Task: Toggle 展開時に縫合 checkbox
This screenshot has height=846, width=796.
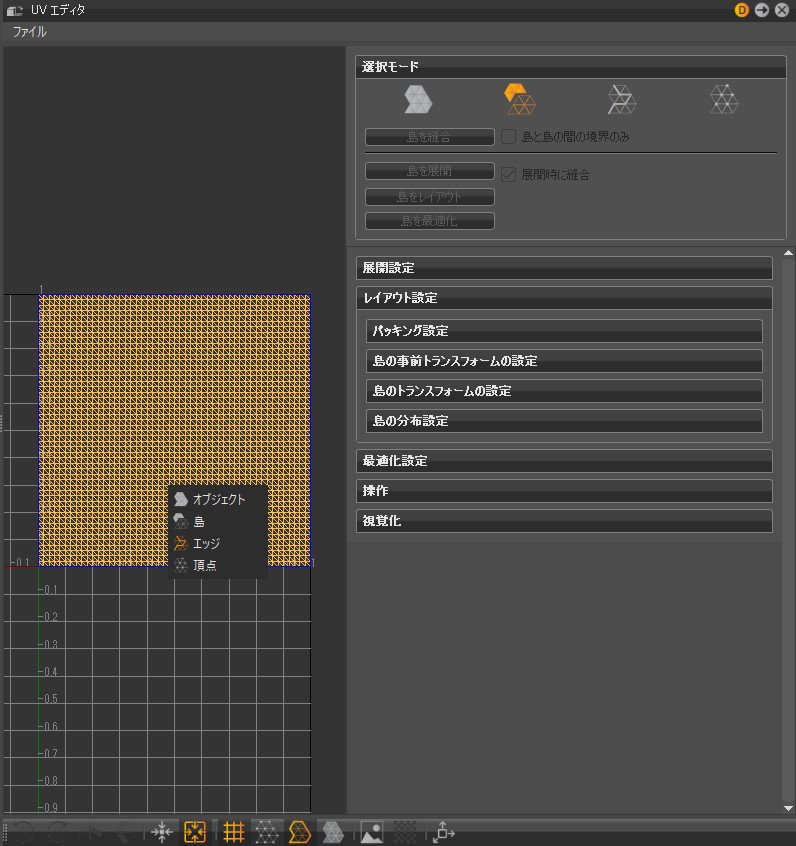Action: click(x=508, y=174)
